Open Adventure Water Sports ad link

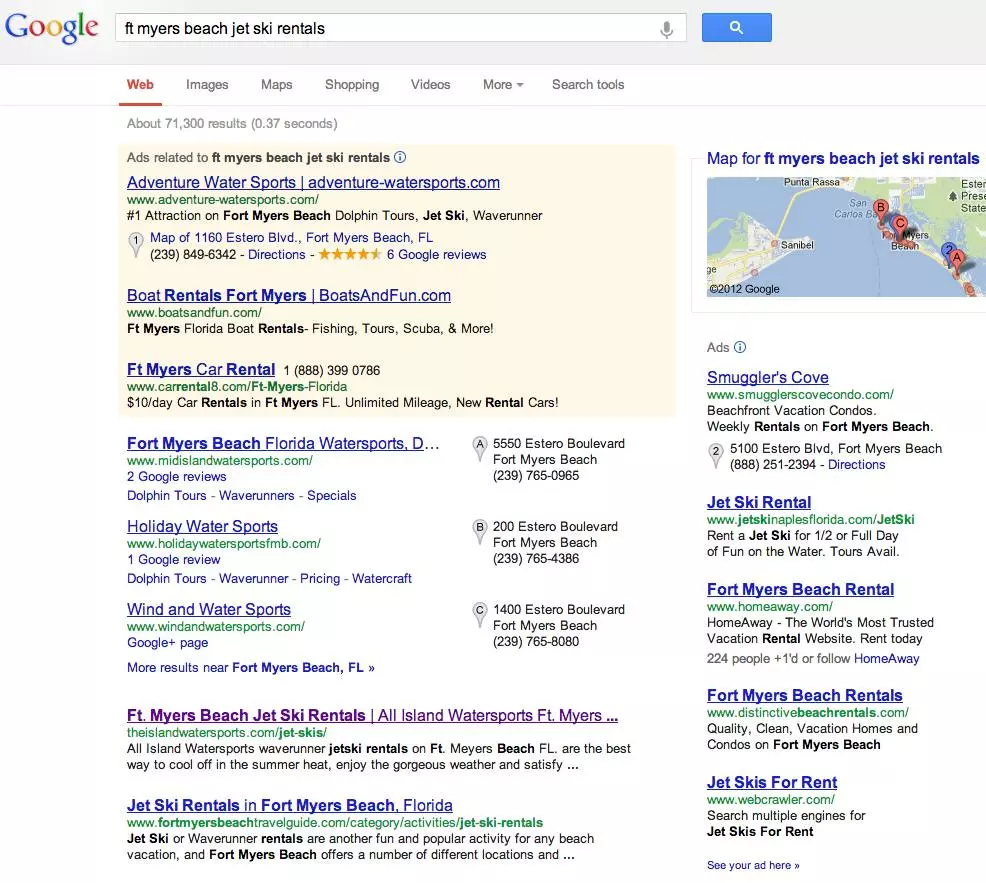(x=313, y=182)
